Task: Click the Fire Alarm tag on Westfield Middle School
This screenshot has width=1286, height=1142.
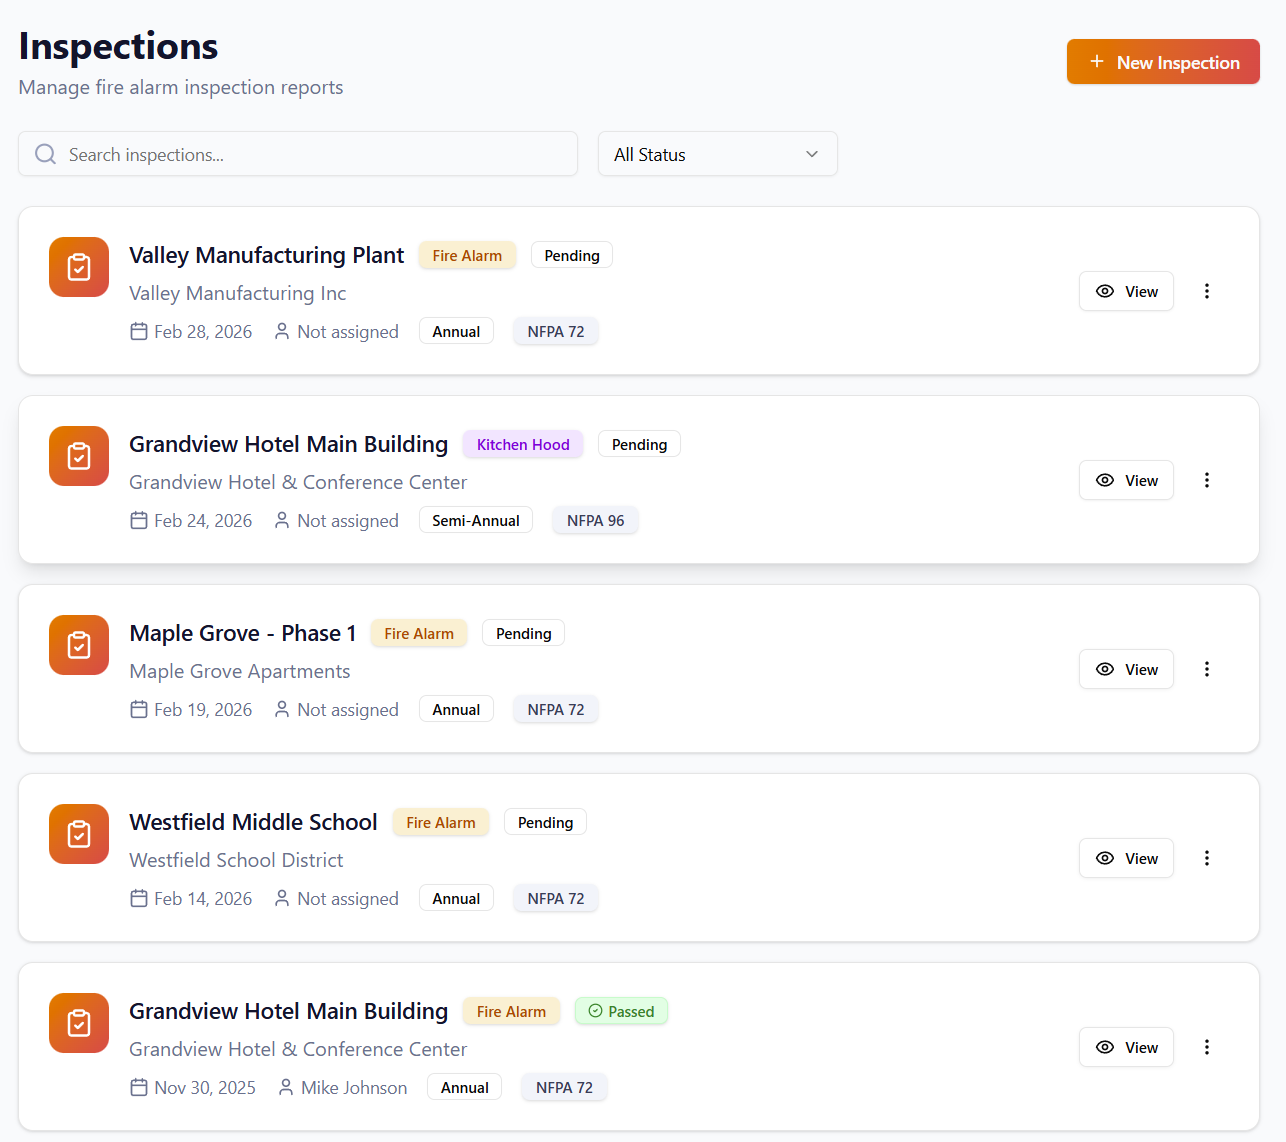Action: point(441,822)
